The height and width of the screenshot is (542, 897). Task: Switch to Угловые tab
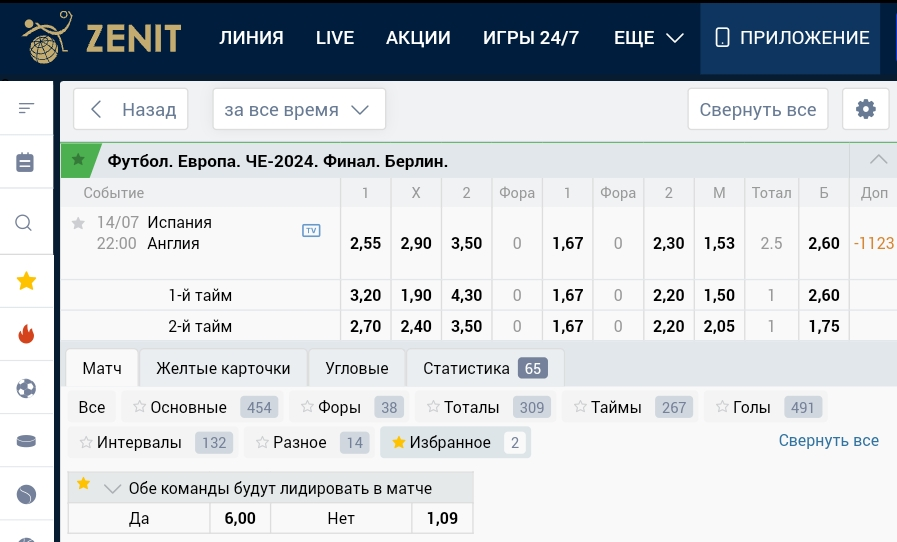point(357,368)
